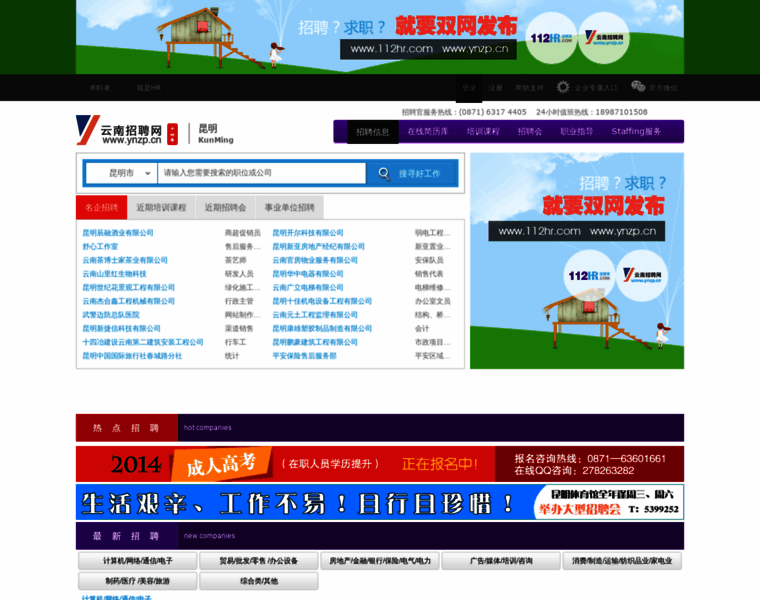Image resolution: width=760 pixels, height=600 pixels.
Task: Click the 帮助支持 link
Action: 529,88
